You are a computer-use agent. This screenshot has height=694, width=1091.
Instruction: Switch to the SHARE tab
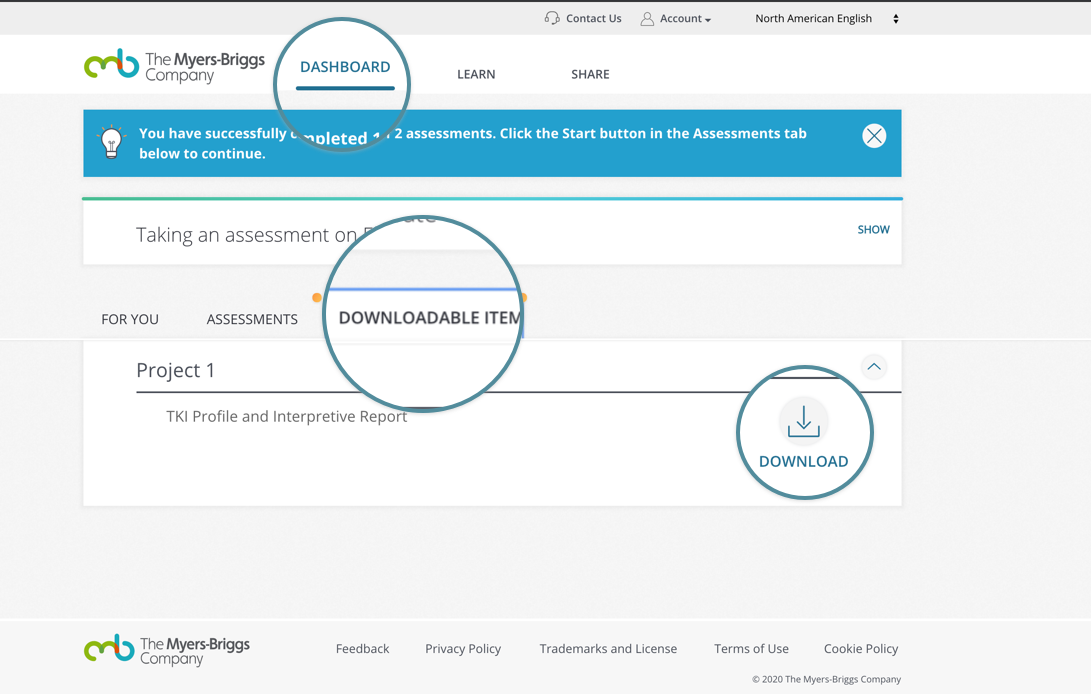590,73
